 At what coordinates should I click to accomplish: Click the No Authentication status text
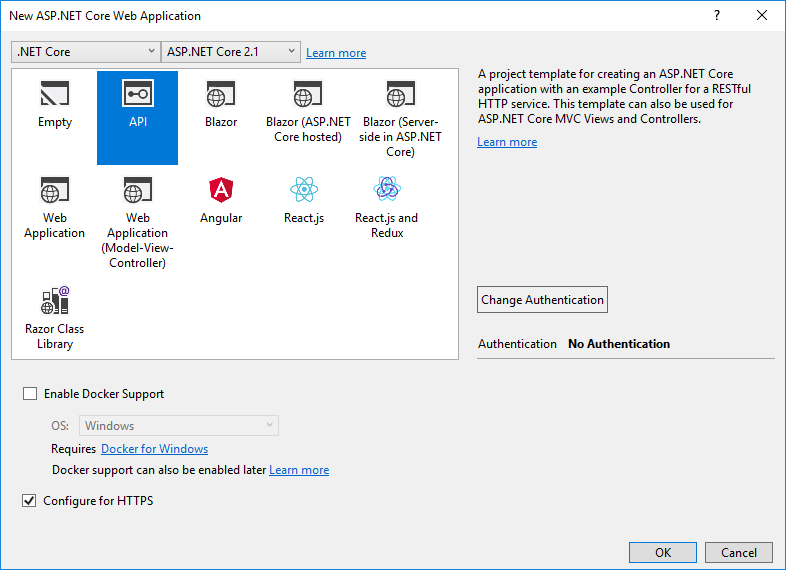[619, 344]
